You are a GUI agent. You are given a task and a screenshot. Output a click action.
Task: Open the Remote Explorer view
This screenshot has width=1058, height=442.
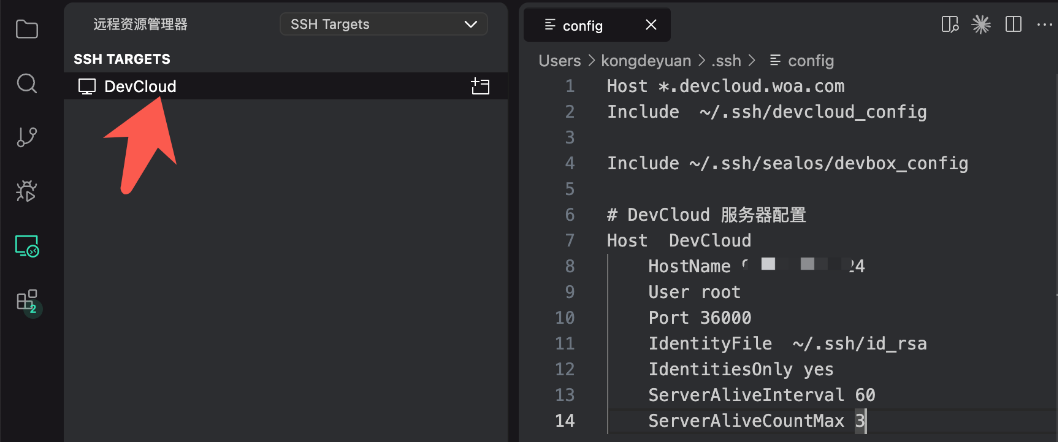click(x=27, y=246)
